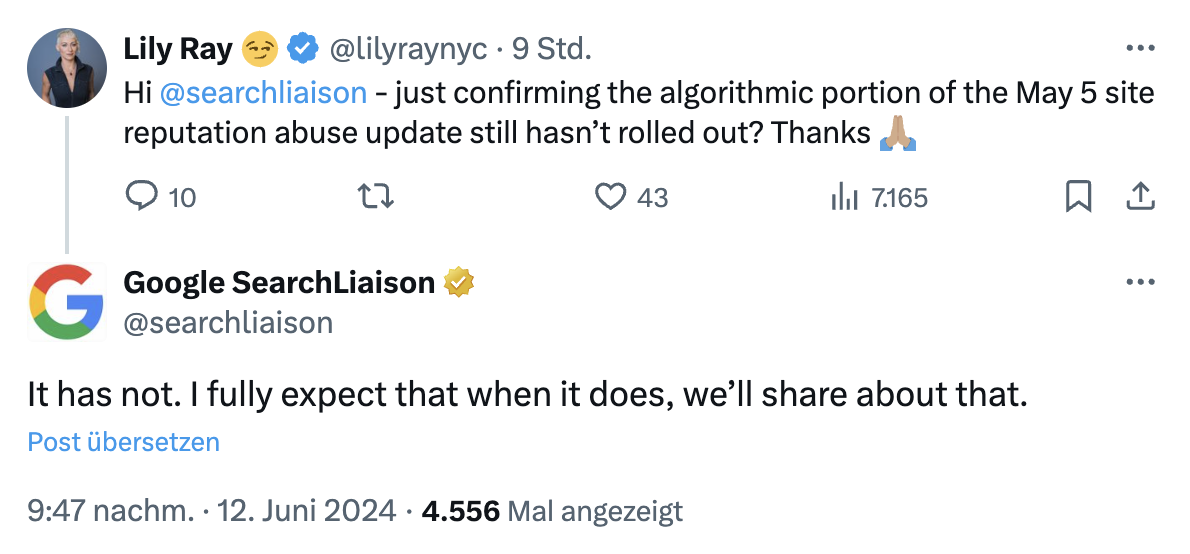Open the @searchliaison handle under Google's name
This screenshot has width=1190, height=554.
(x=228, y=321)
